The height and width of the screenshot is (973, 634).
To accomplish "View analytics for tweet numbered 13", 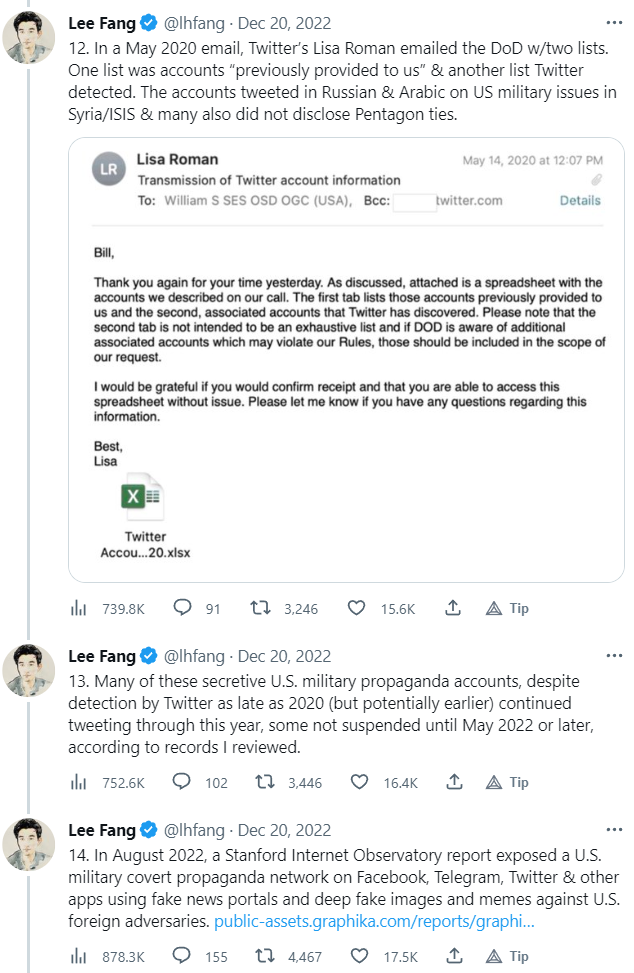I will 78,782.
